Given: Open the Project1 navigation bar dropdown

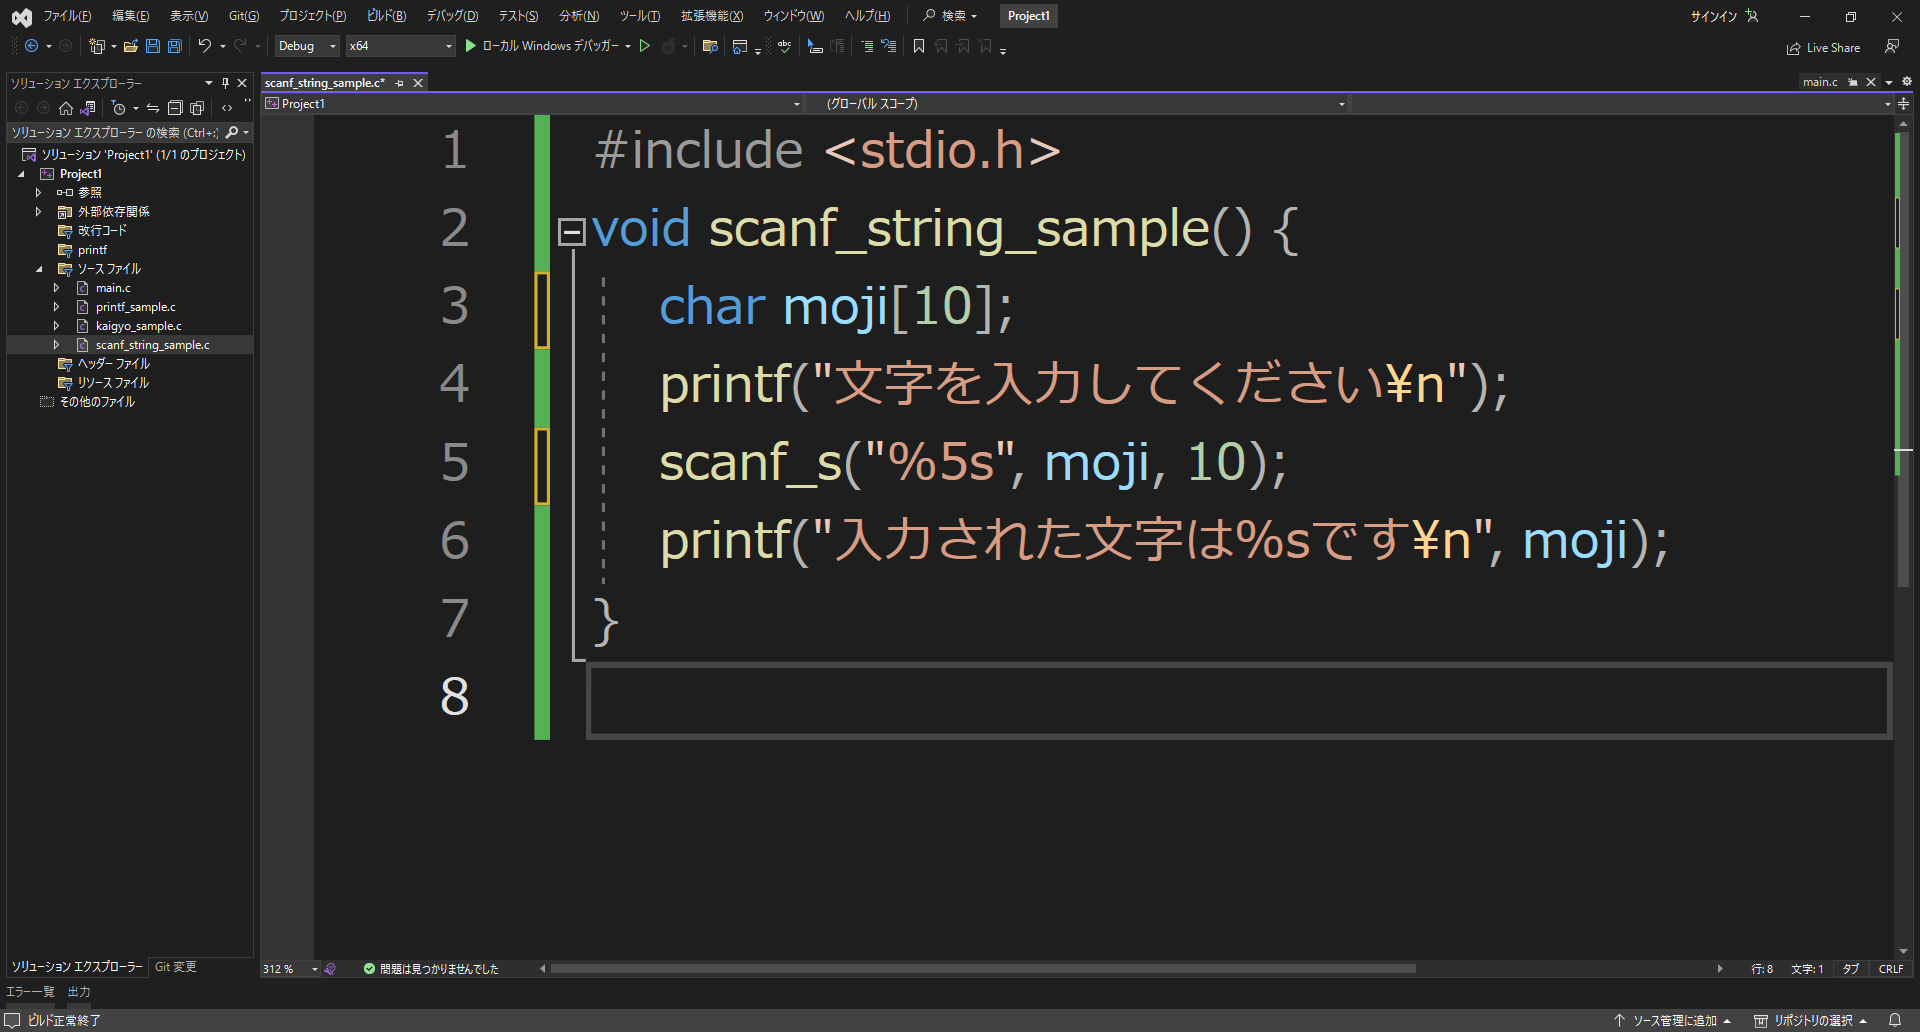Looking at the screenshot, I should tap(533, 104).
